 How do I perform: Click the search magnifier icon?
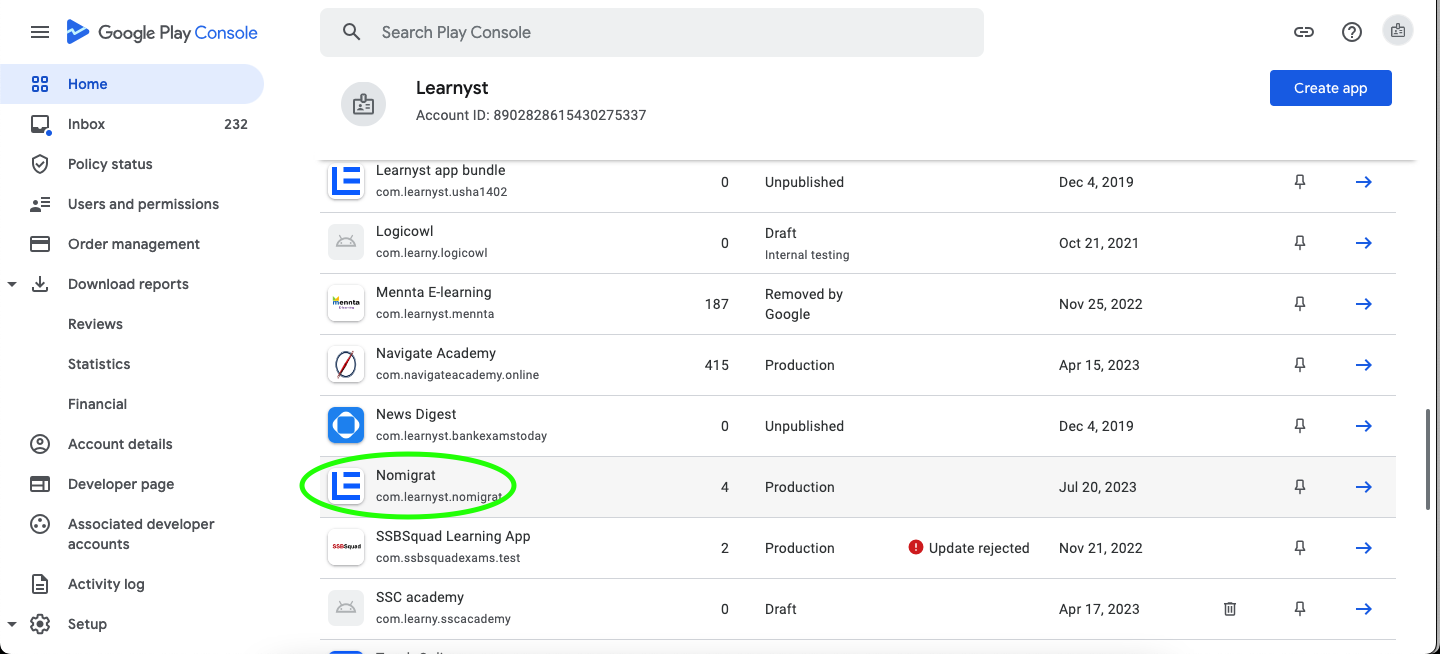coord(351,32)
